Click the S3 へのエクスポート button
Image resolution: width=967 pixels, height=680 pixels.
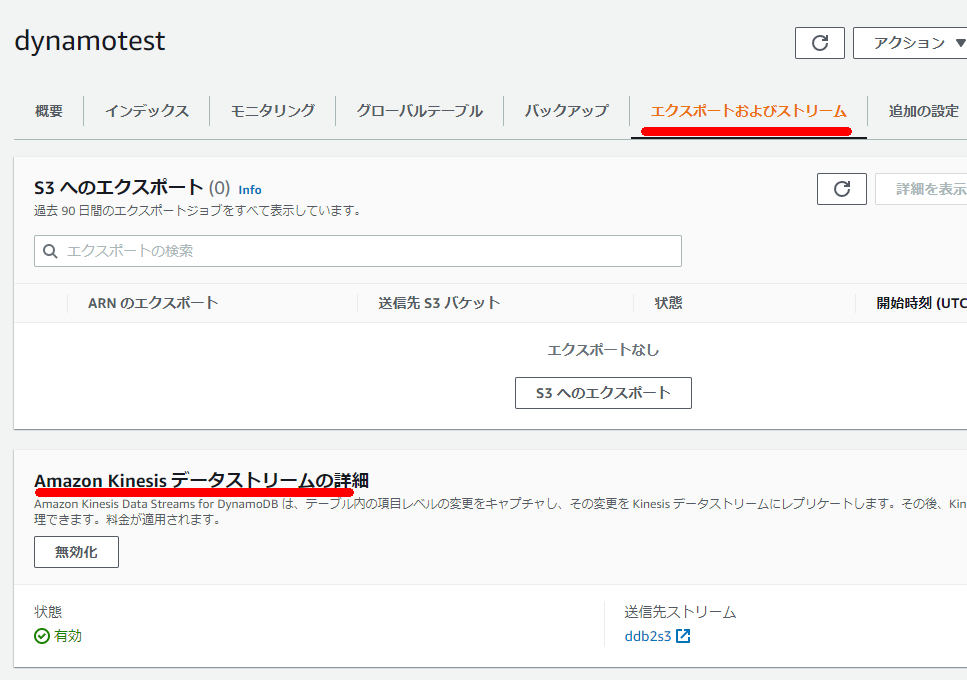point(603,393)
